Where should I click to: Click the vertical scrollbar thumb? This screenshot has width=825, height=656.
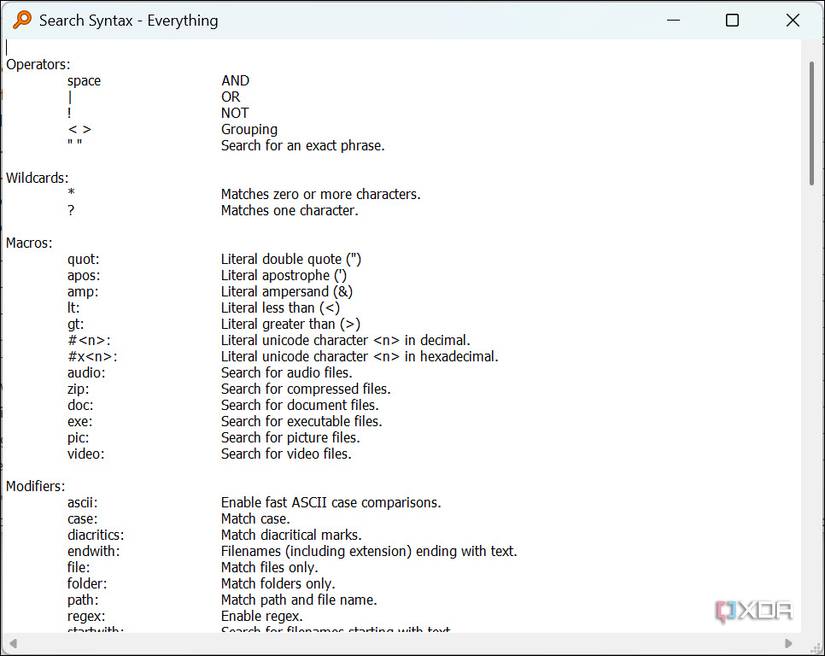(x=812, y=123)
